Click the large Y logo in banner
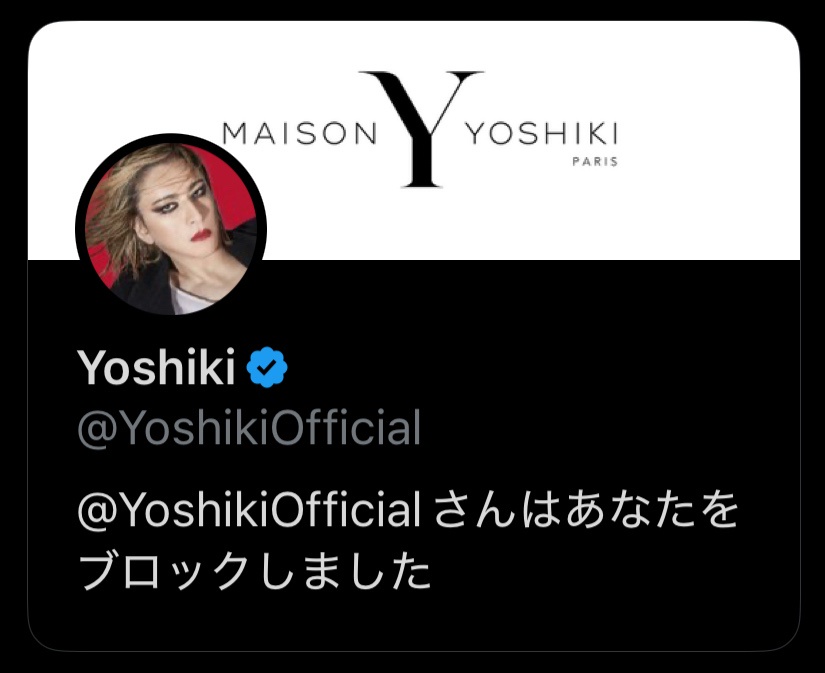Viewport: 825px width, 673px height. [421, 129]
